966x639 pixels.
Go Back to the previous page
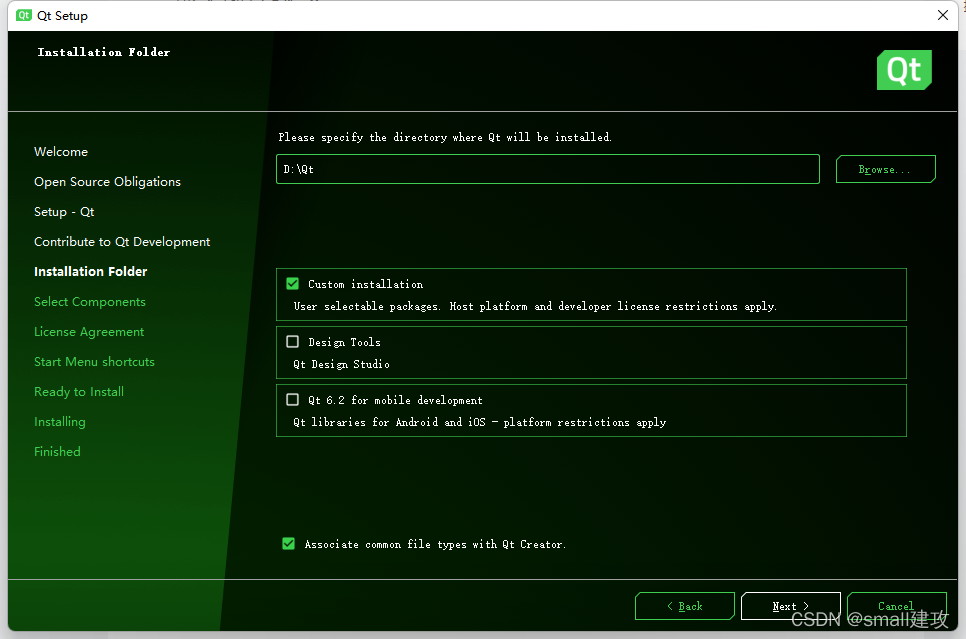(684, 606)
